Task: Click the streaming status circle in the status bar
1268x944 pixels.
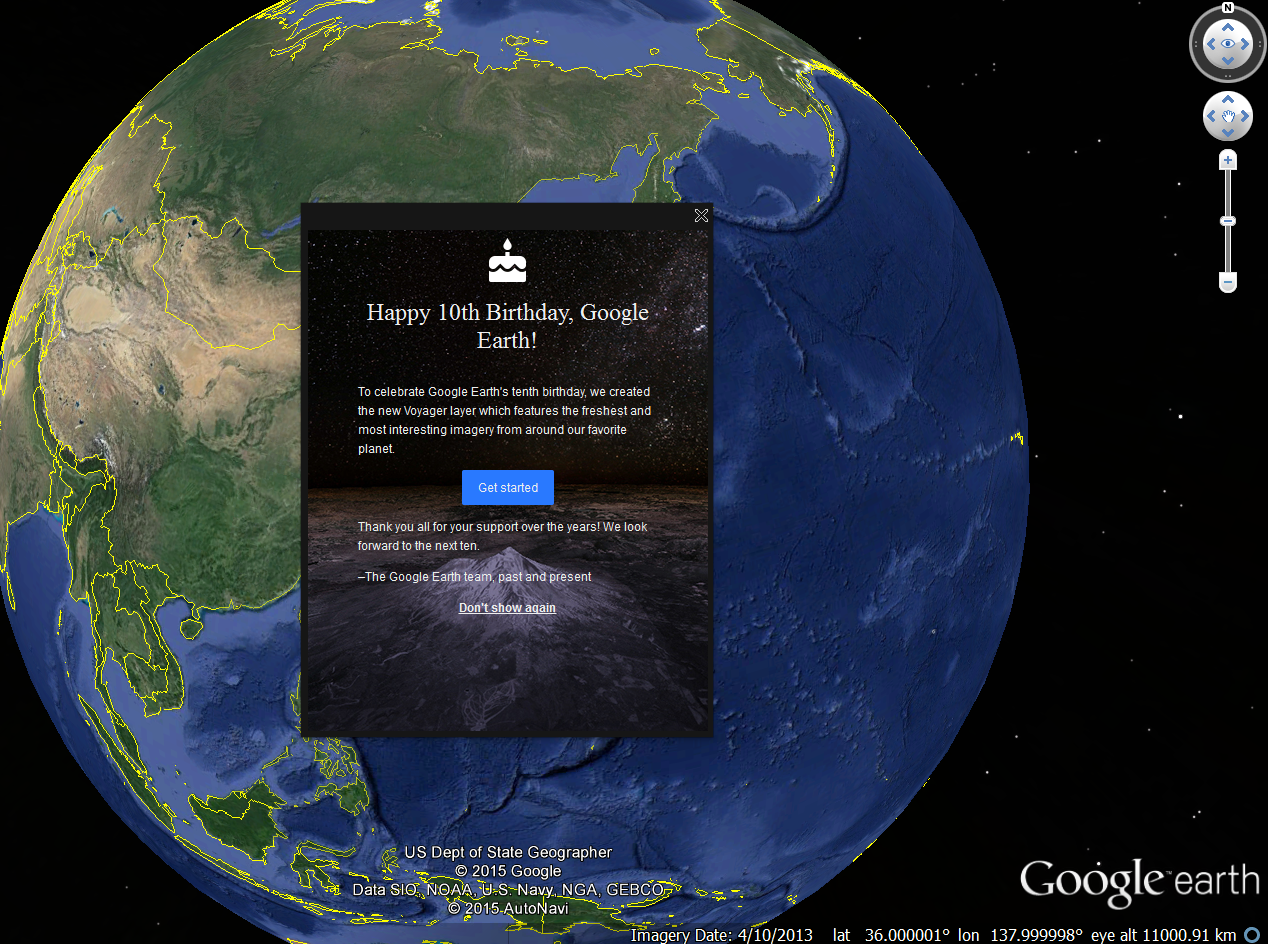Action: pos(1251,935)
